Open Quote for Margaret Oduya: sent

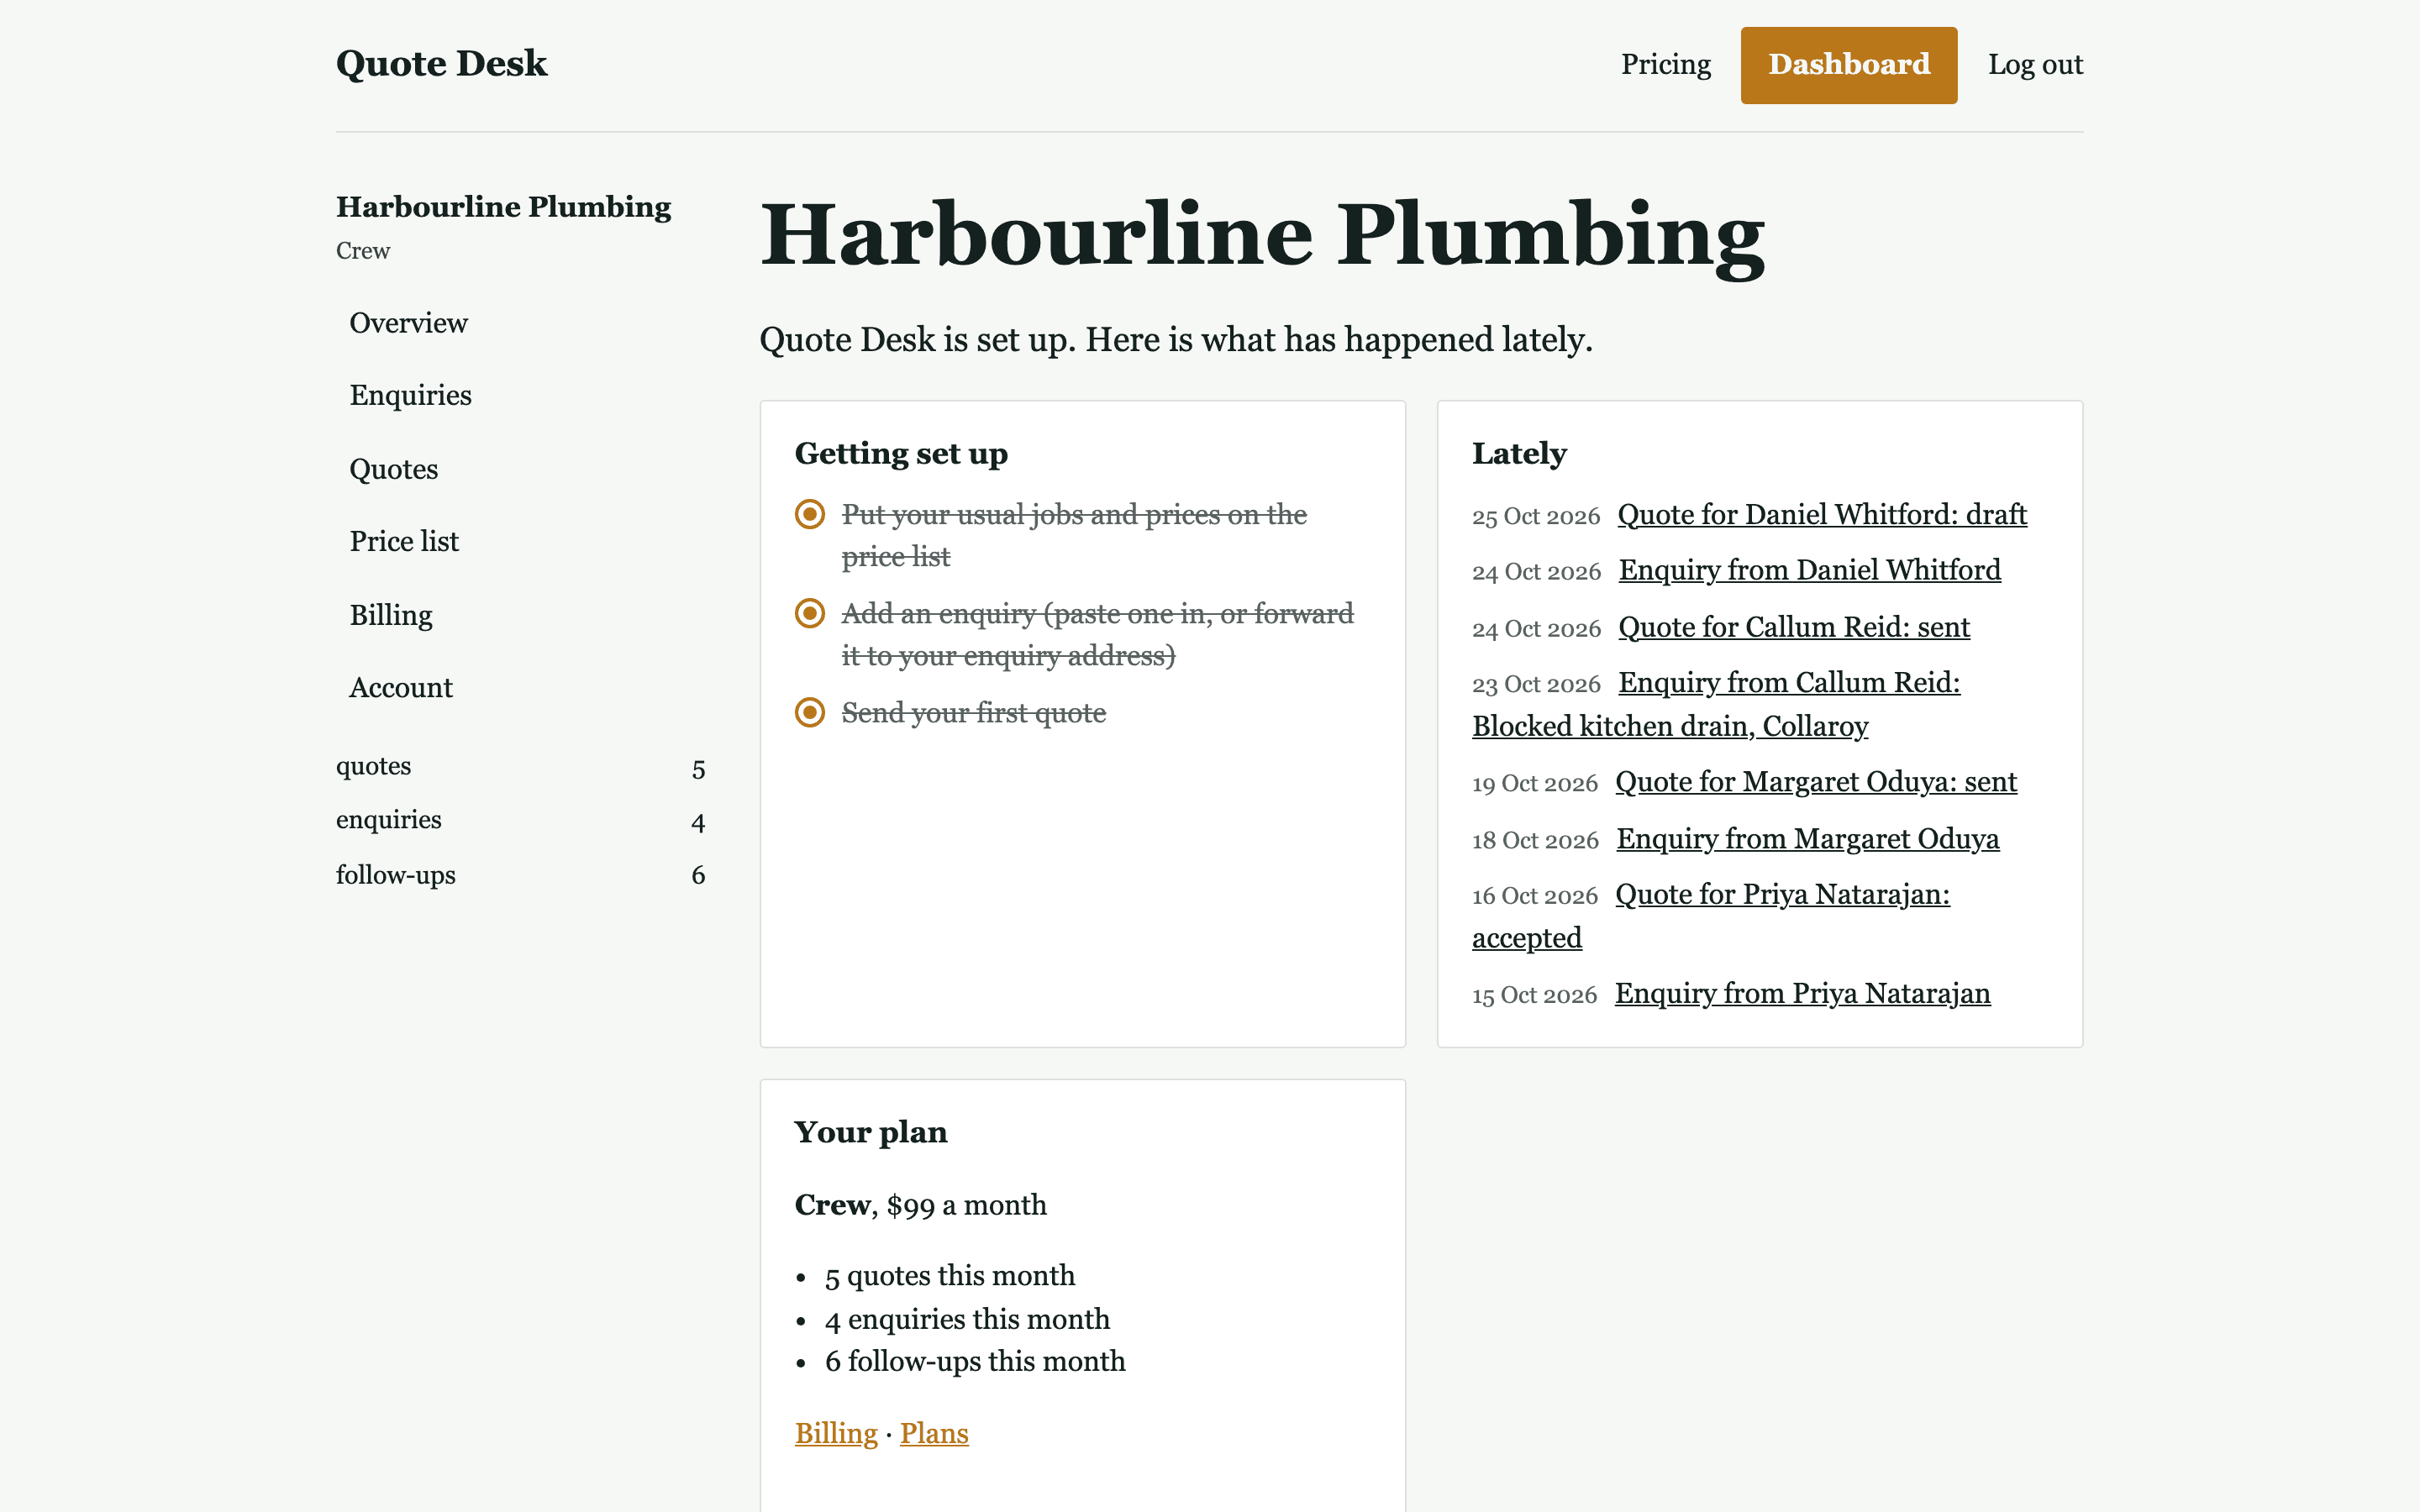[1816, 782]
